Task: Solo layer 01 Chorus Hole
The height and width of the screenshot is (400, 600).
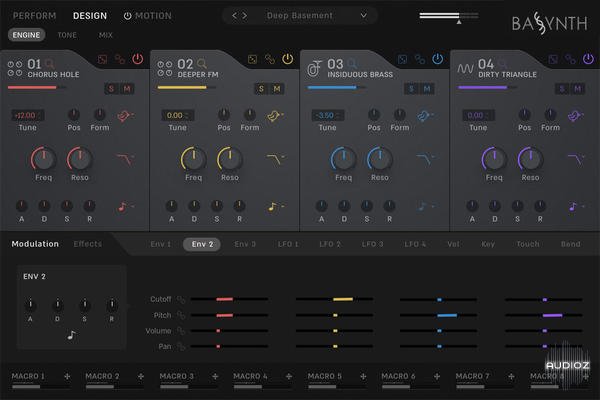Action: coord(111,89)
